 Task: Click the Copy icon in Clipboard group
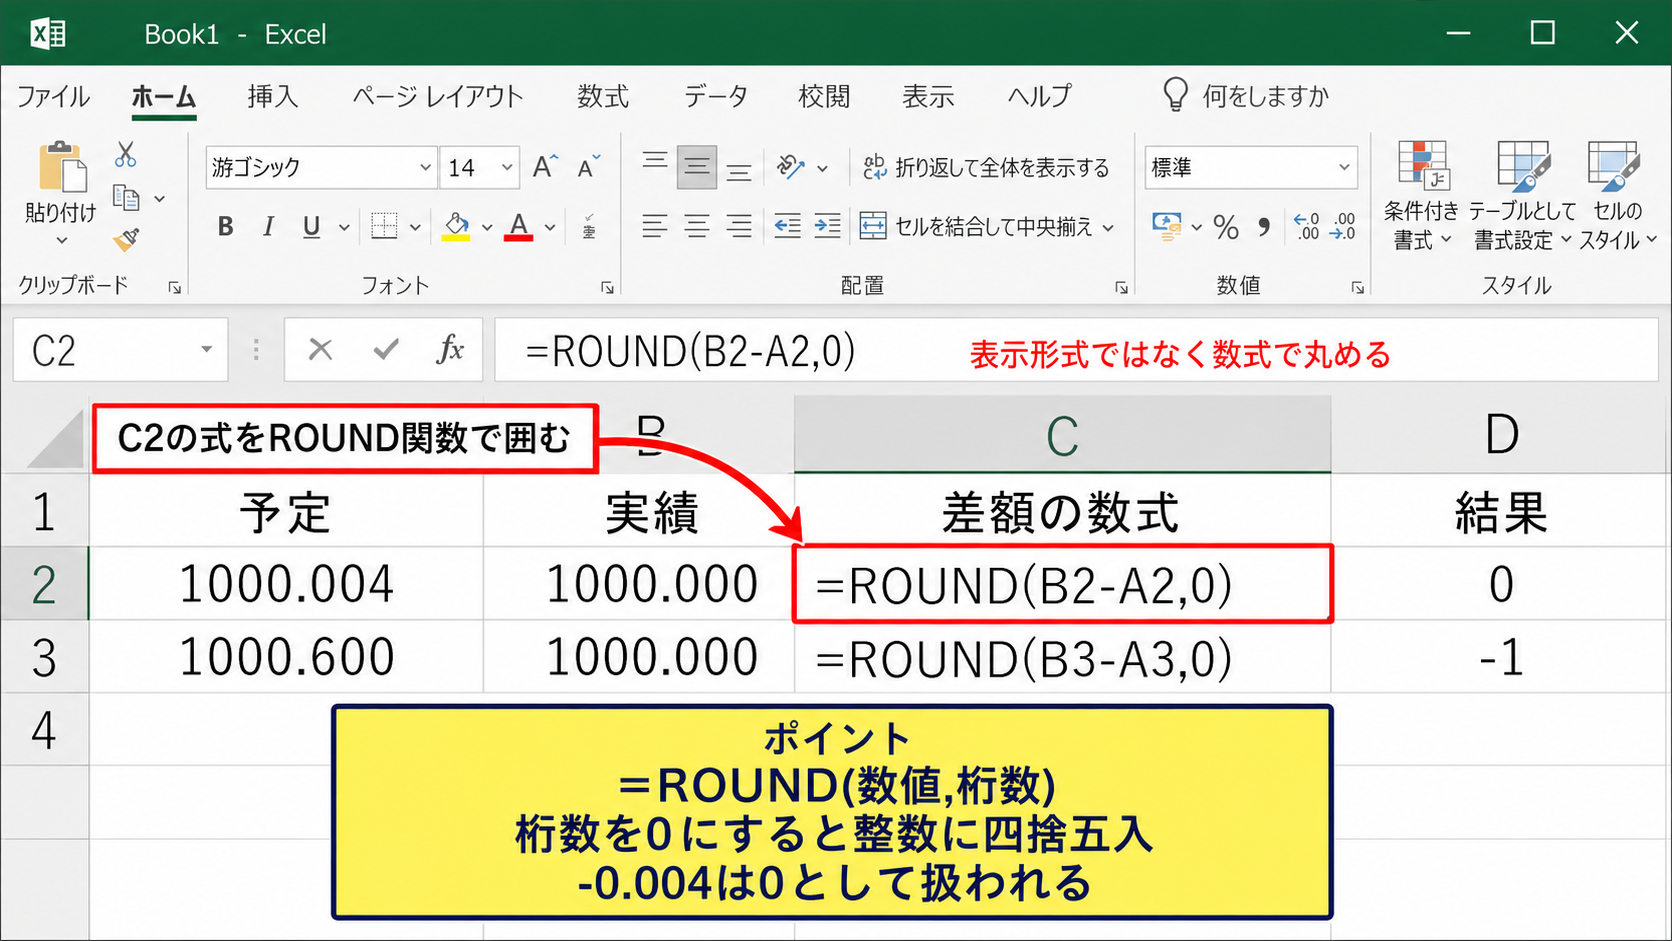point(126,198)
